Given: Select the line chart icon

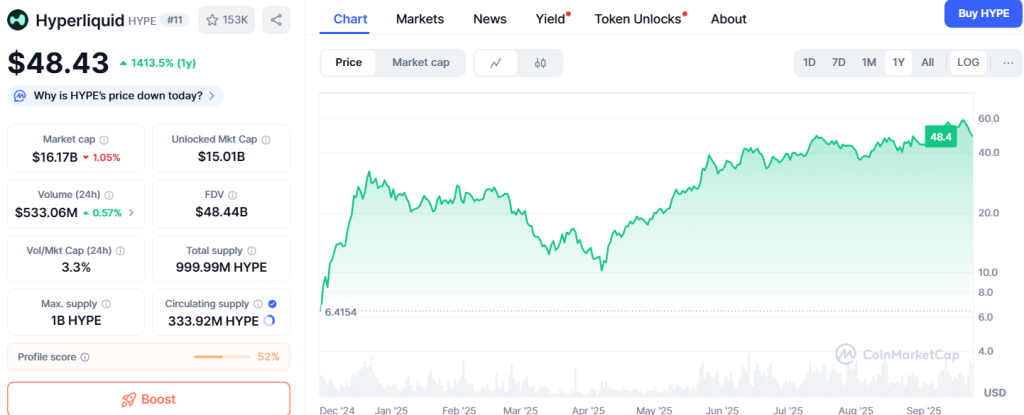Looking at the screenshot, I should coord(495,63).
